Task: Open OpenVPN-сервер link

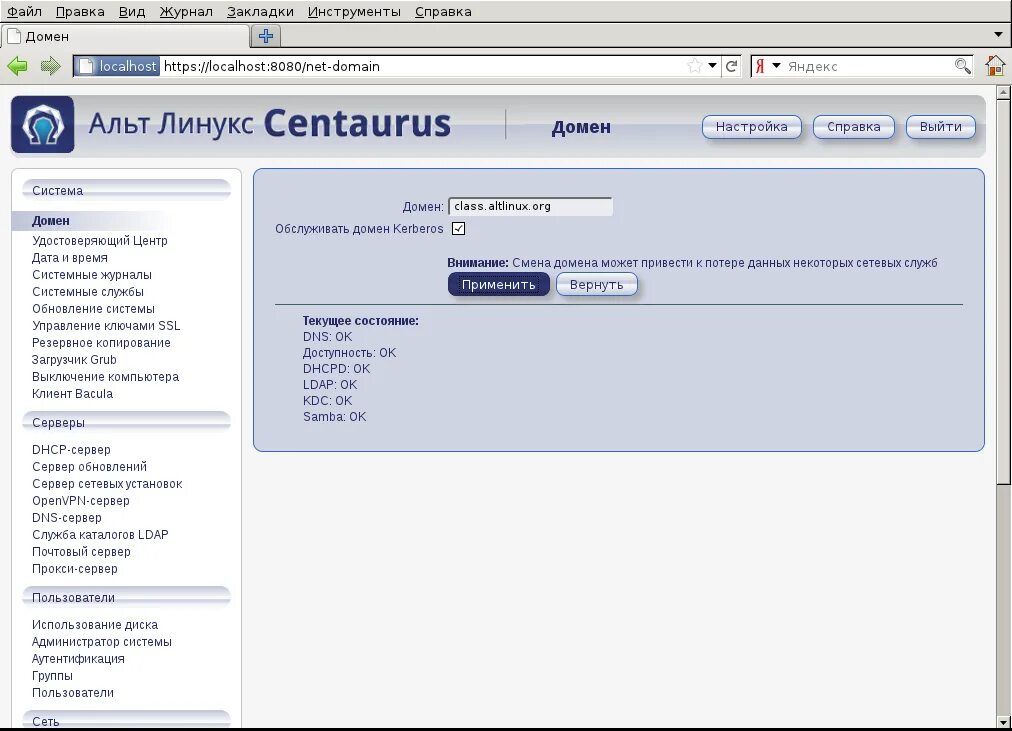Action: [x=81, y=501]
